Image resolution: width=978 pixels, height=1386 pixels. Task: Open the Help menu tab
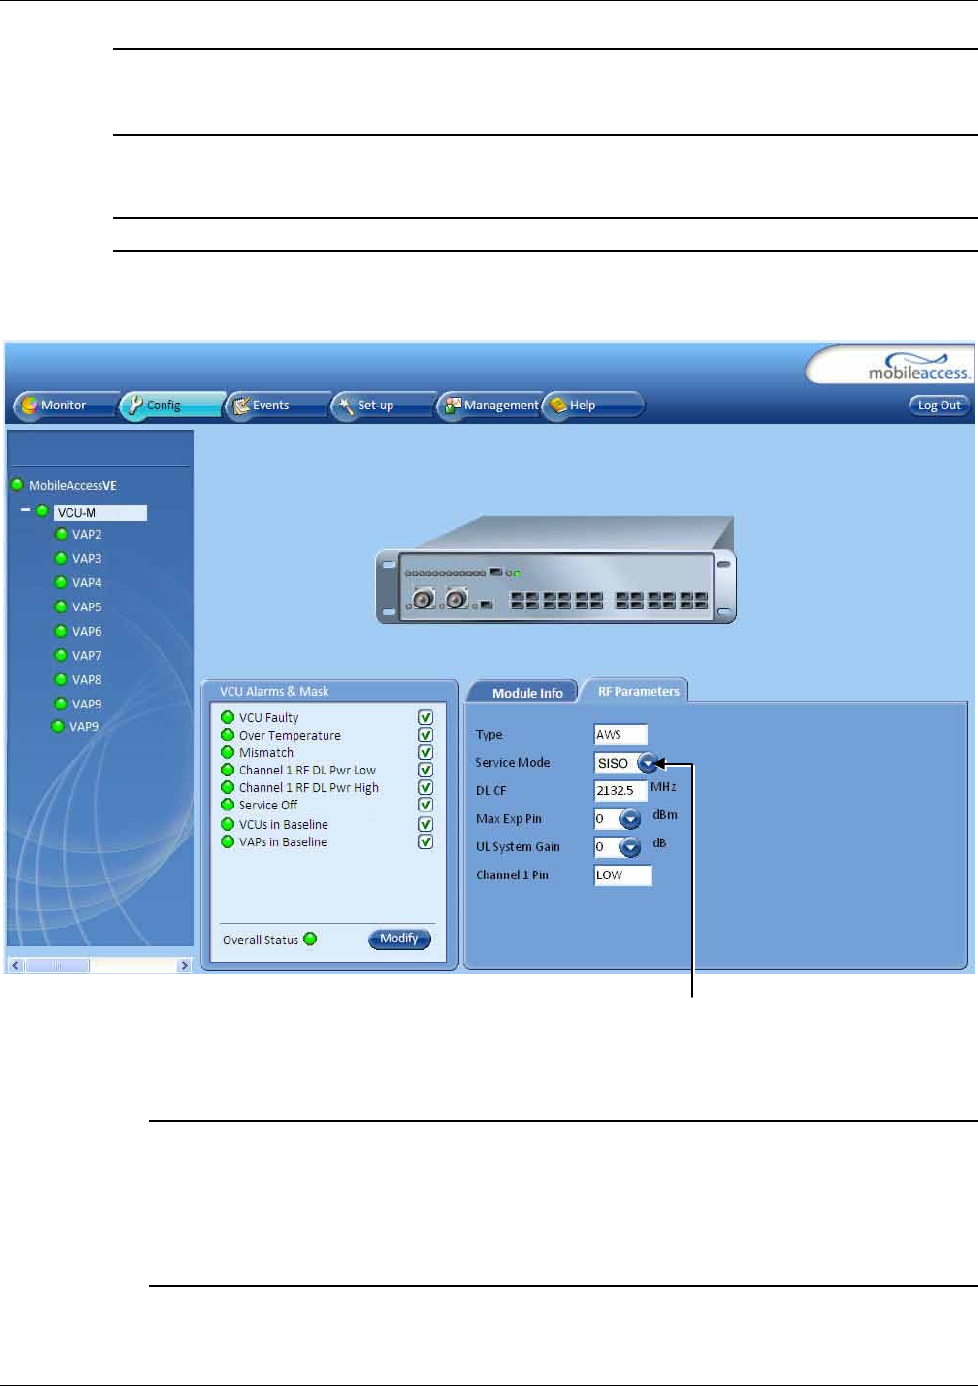pyautogui.click(x=594, y=405)
